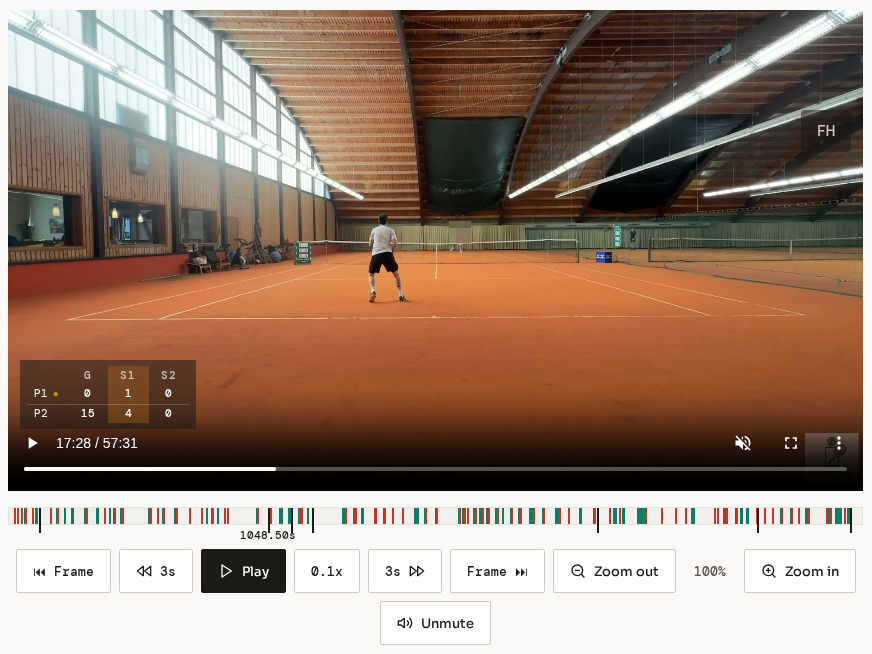Image resolution: width=872 pixels, height=654 pixels.
Task: Skip forward 3s button
Action: pos(405,571)
